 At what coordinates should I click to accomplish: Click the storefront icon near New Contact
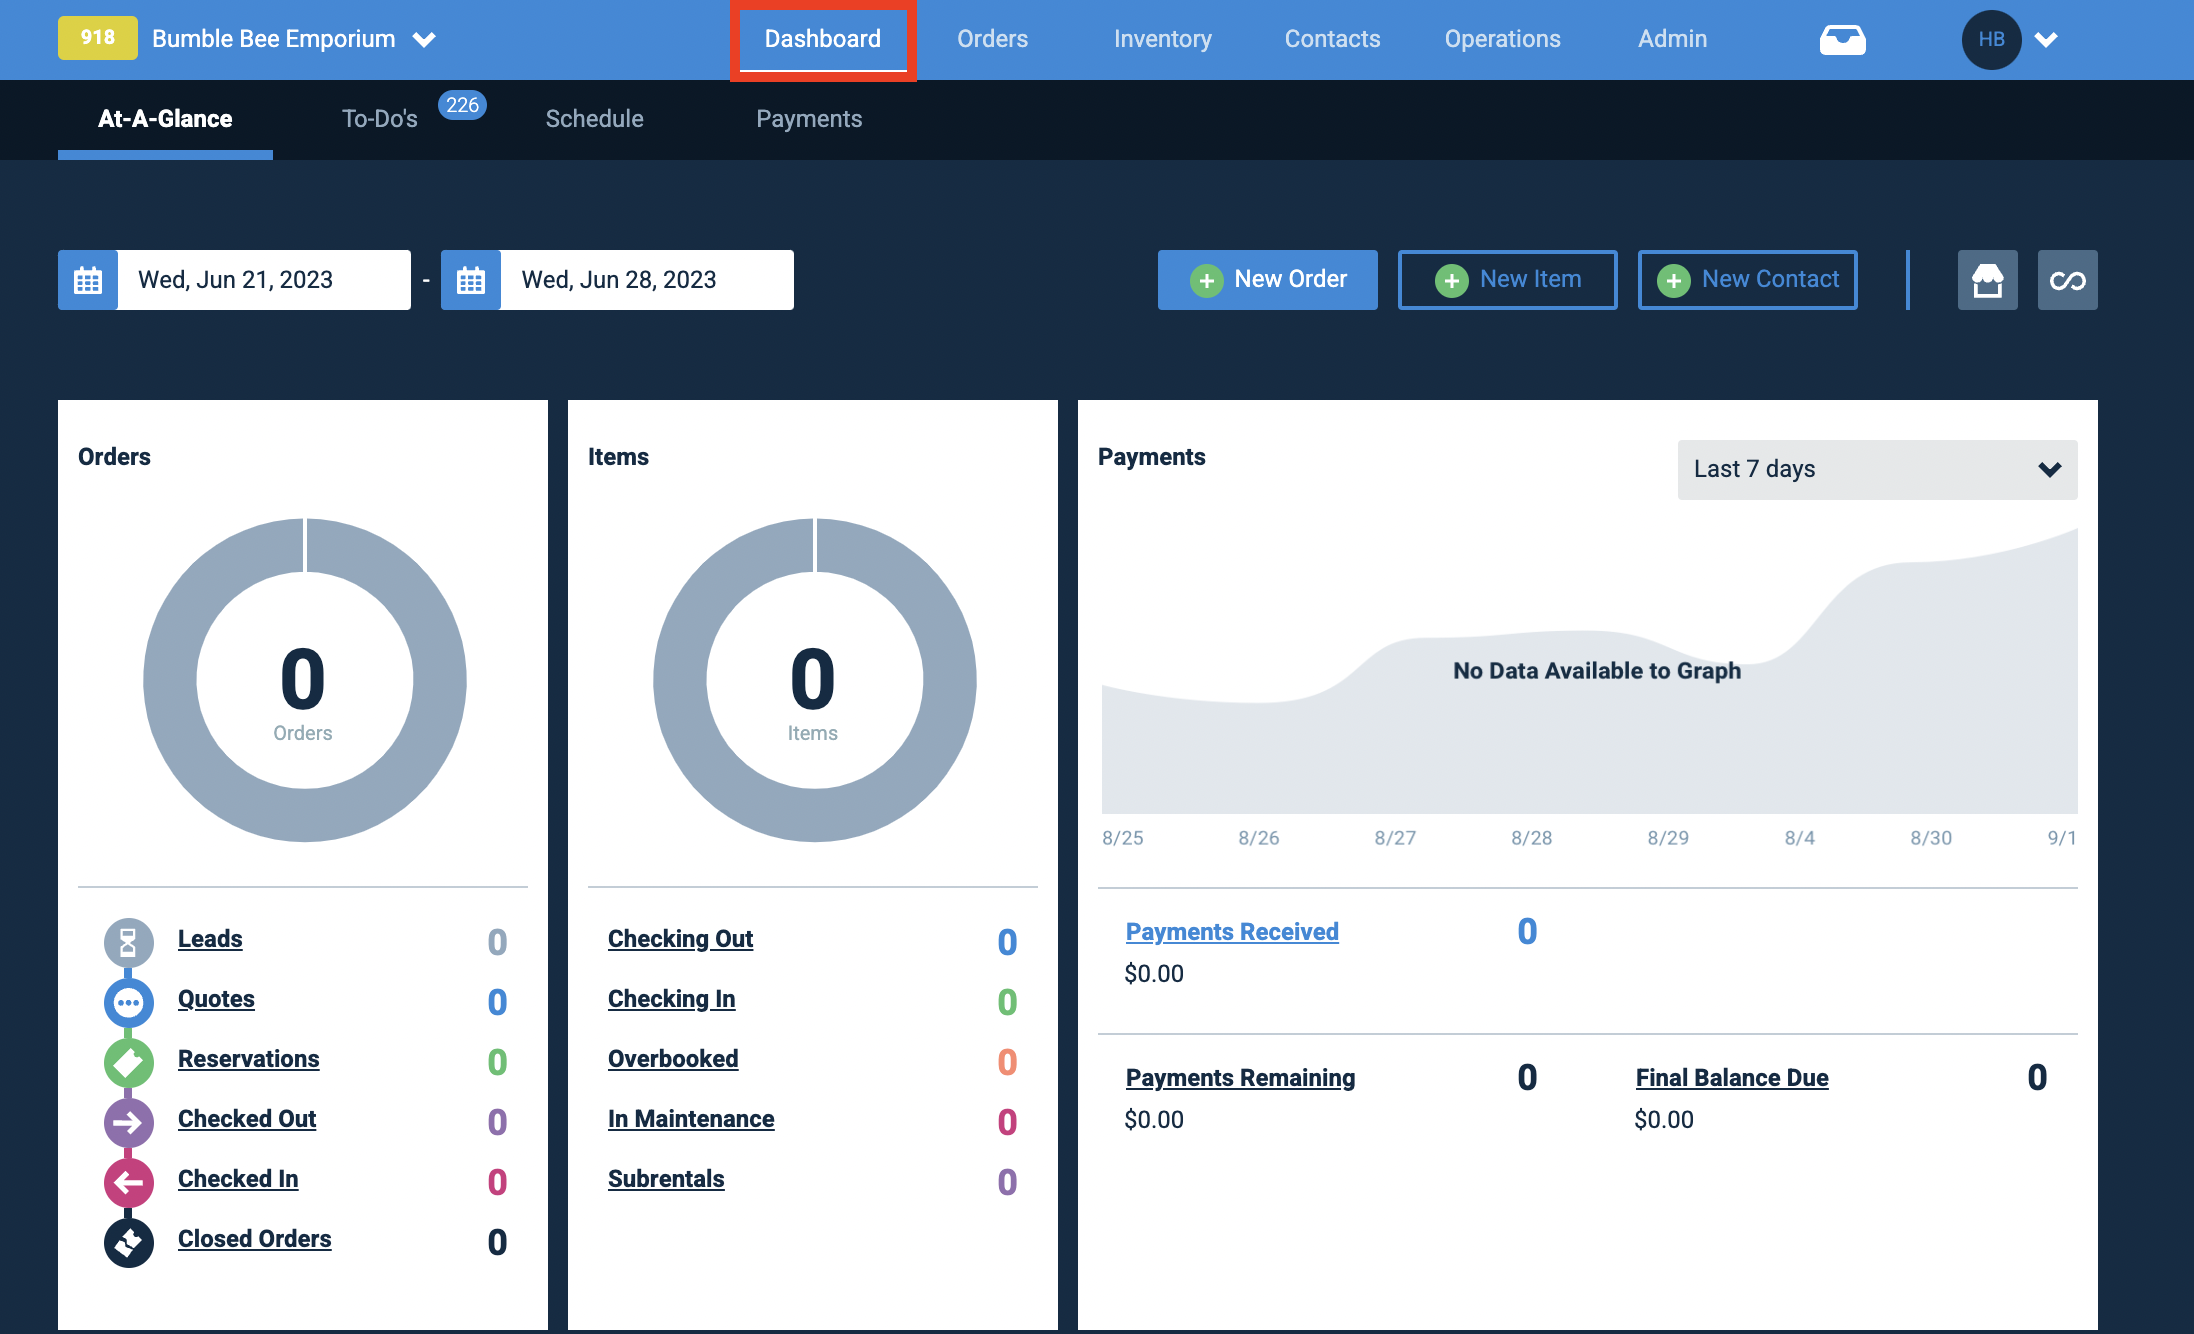pyautogui.click(x=1987, y=280)
